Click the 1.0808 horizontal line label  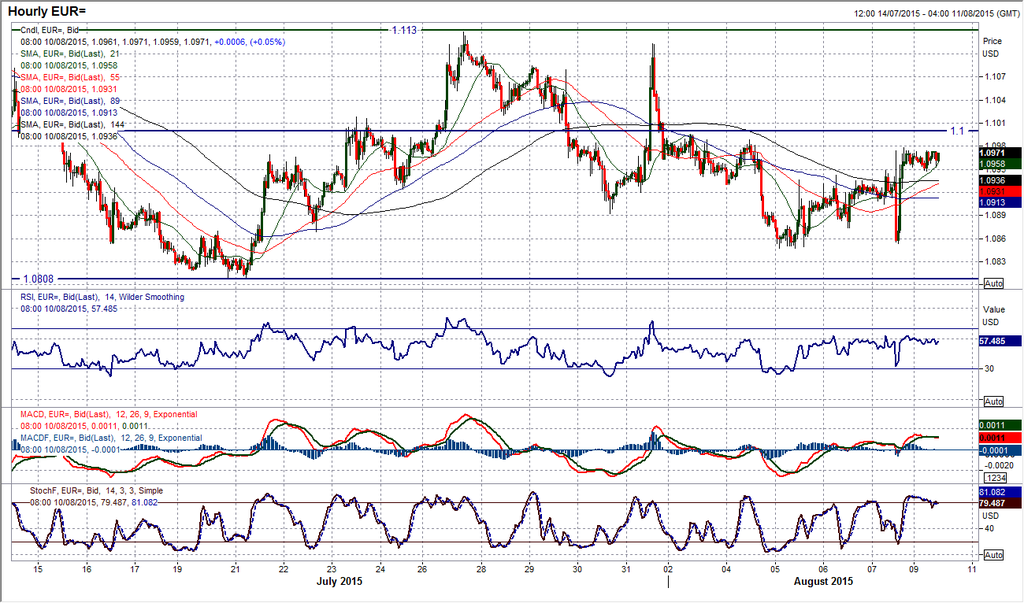coord(39,279)
